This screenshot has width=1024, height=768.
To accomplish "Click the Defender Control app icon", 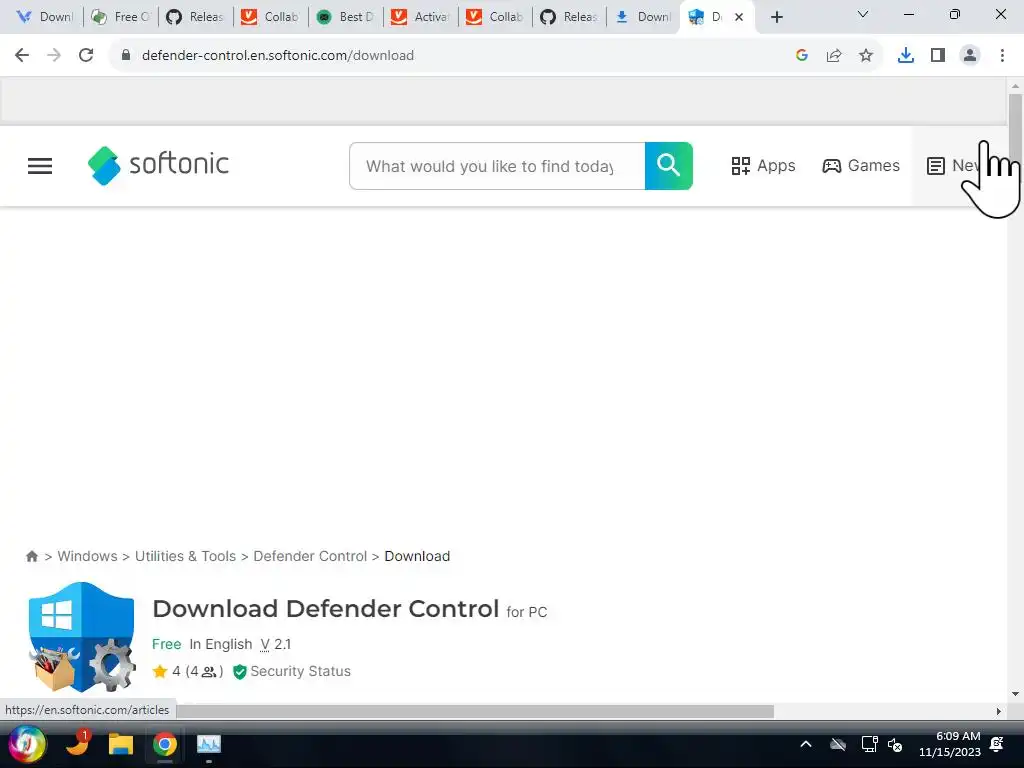I will 82,637.
